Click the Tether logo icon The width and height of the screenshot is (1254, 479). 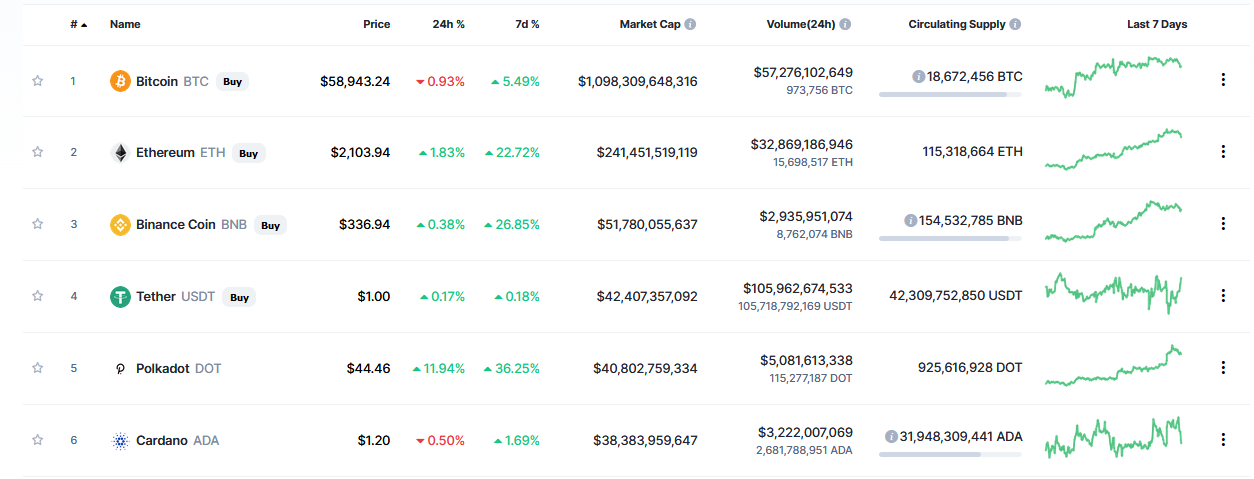pos(120,297)
